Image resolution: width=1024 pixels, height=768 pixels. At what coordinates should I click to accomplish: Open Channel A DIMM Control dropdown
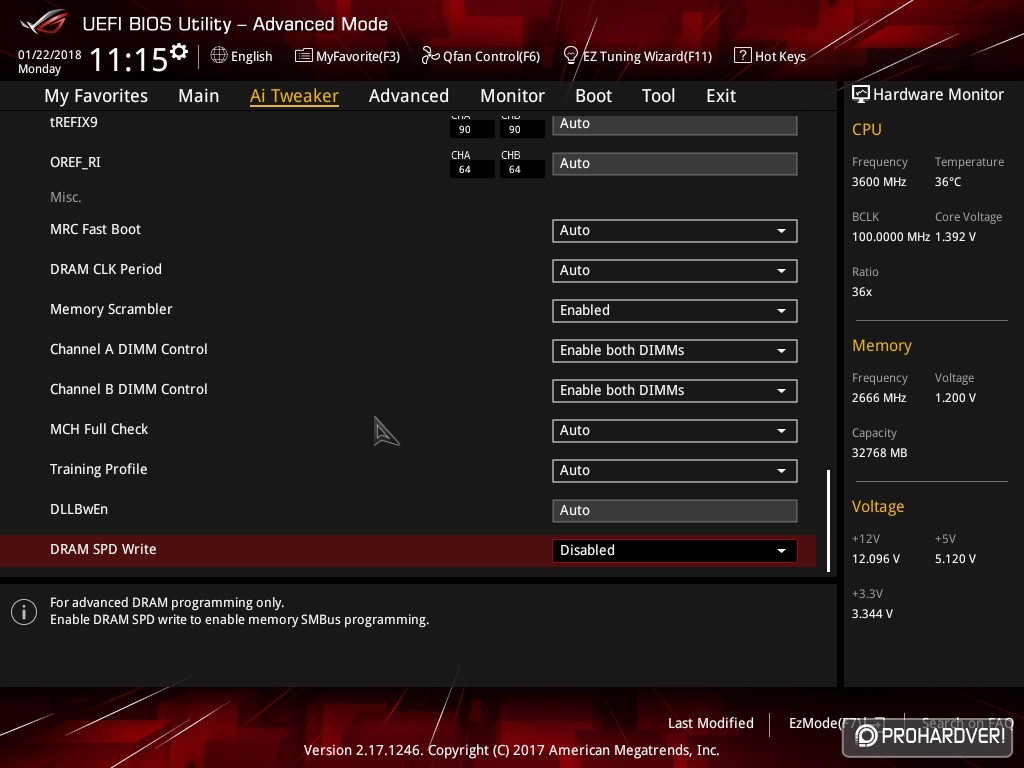tap(675, 351)
